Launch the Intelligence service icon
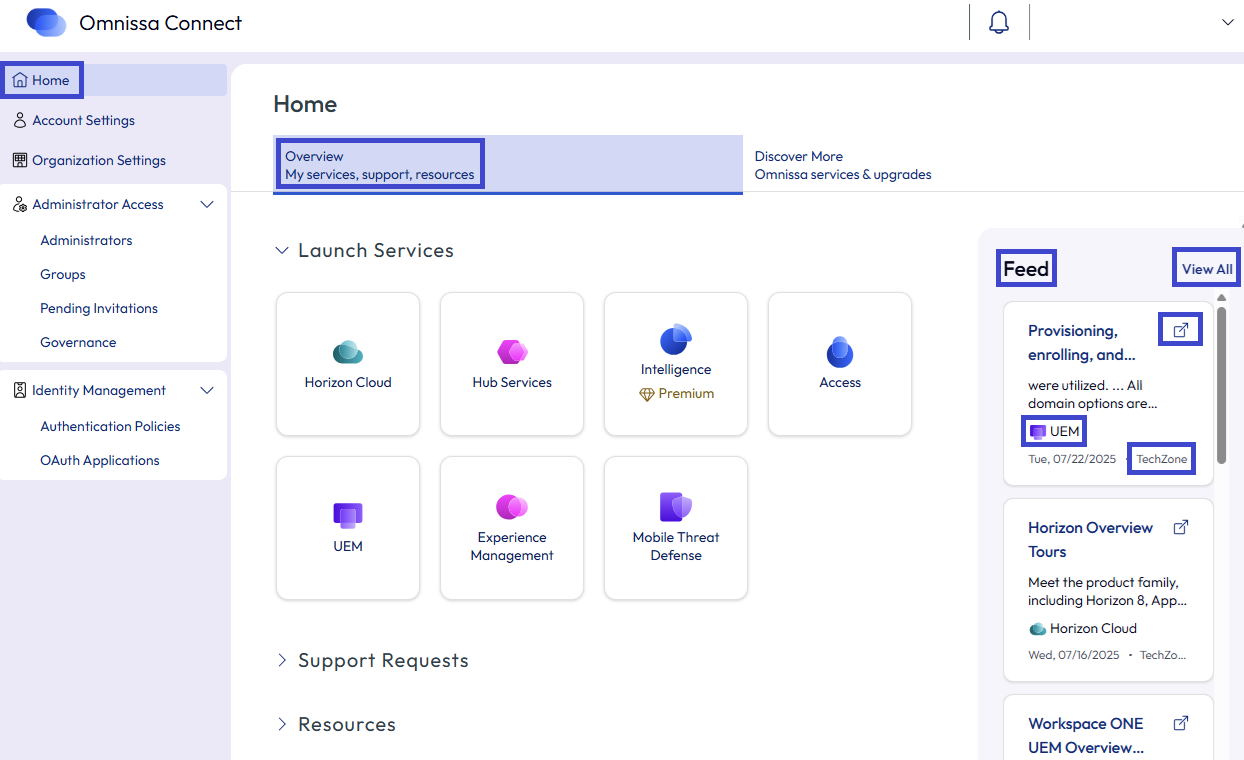Screen dimensions: 1244x760 (676, 339)
